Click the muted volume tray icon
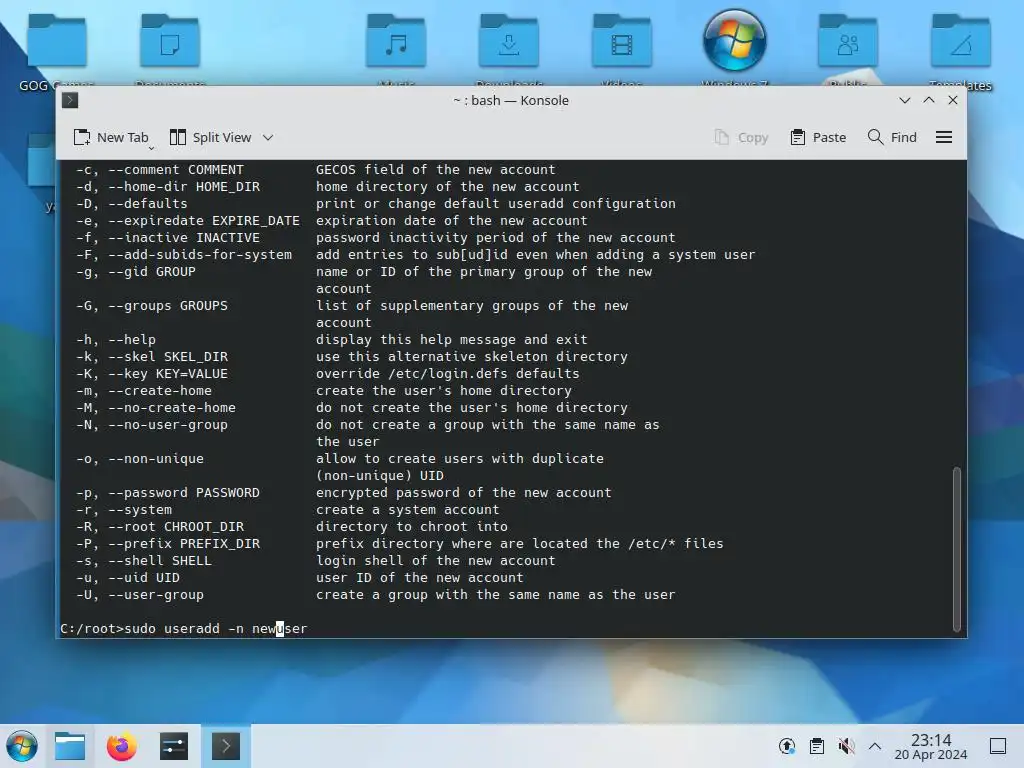1024x768 pixels. click(846, 746)
